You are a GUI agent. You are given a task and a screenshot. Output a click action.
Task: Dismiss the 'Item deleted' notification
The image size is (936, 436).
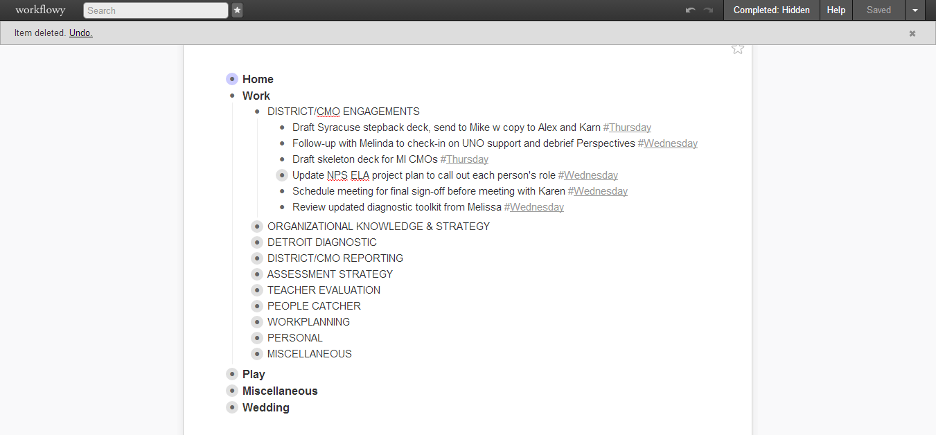(912, 33)
